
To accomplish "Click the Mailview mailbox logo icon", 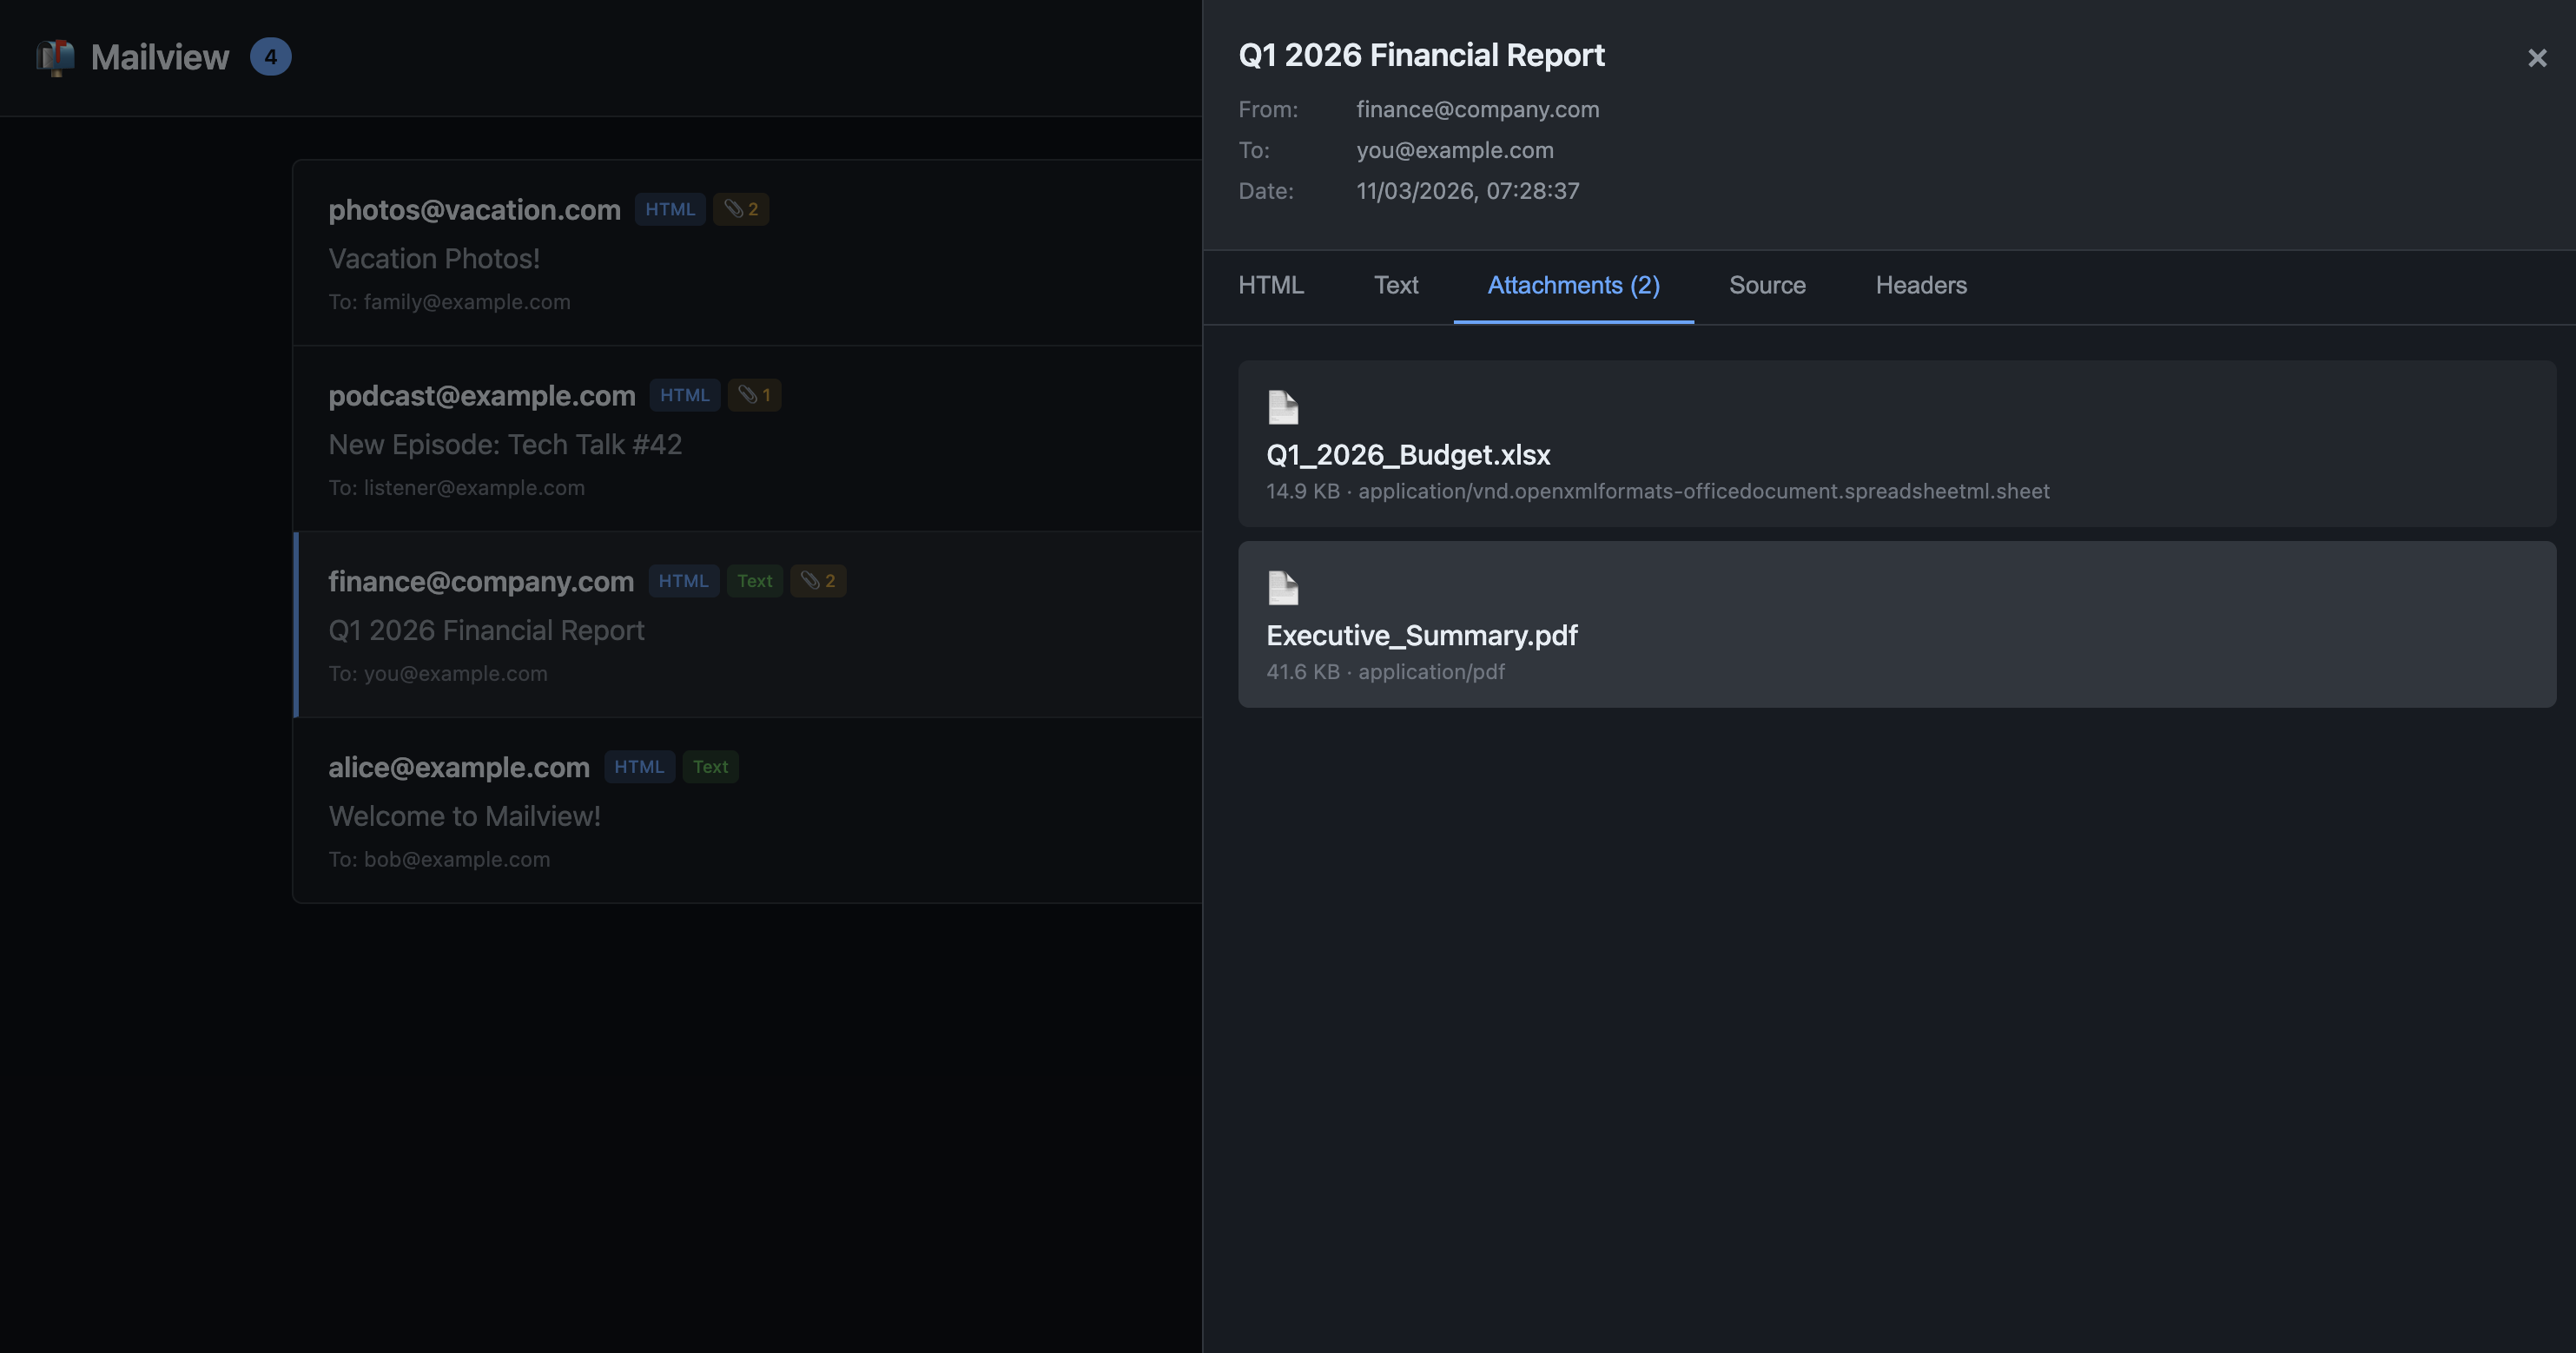I will pos(56,57).
